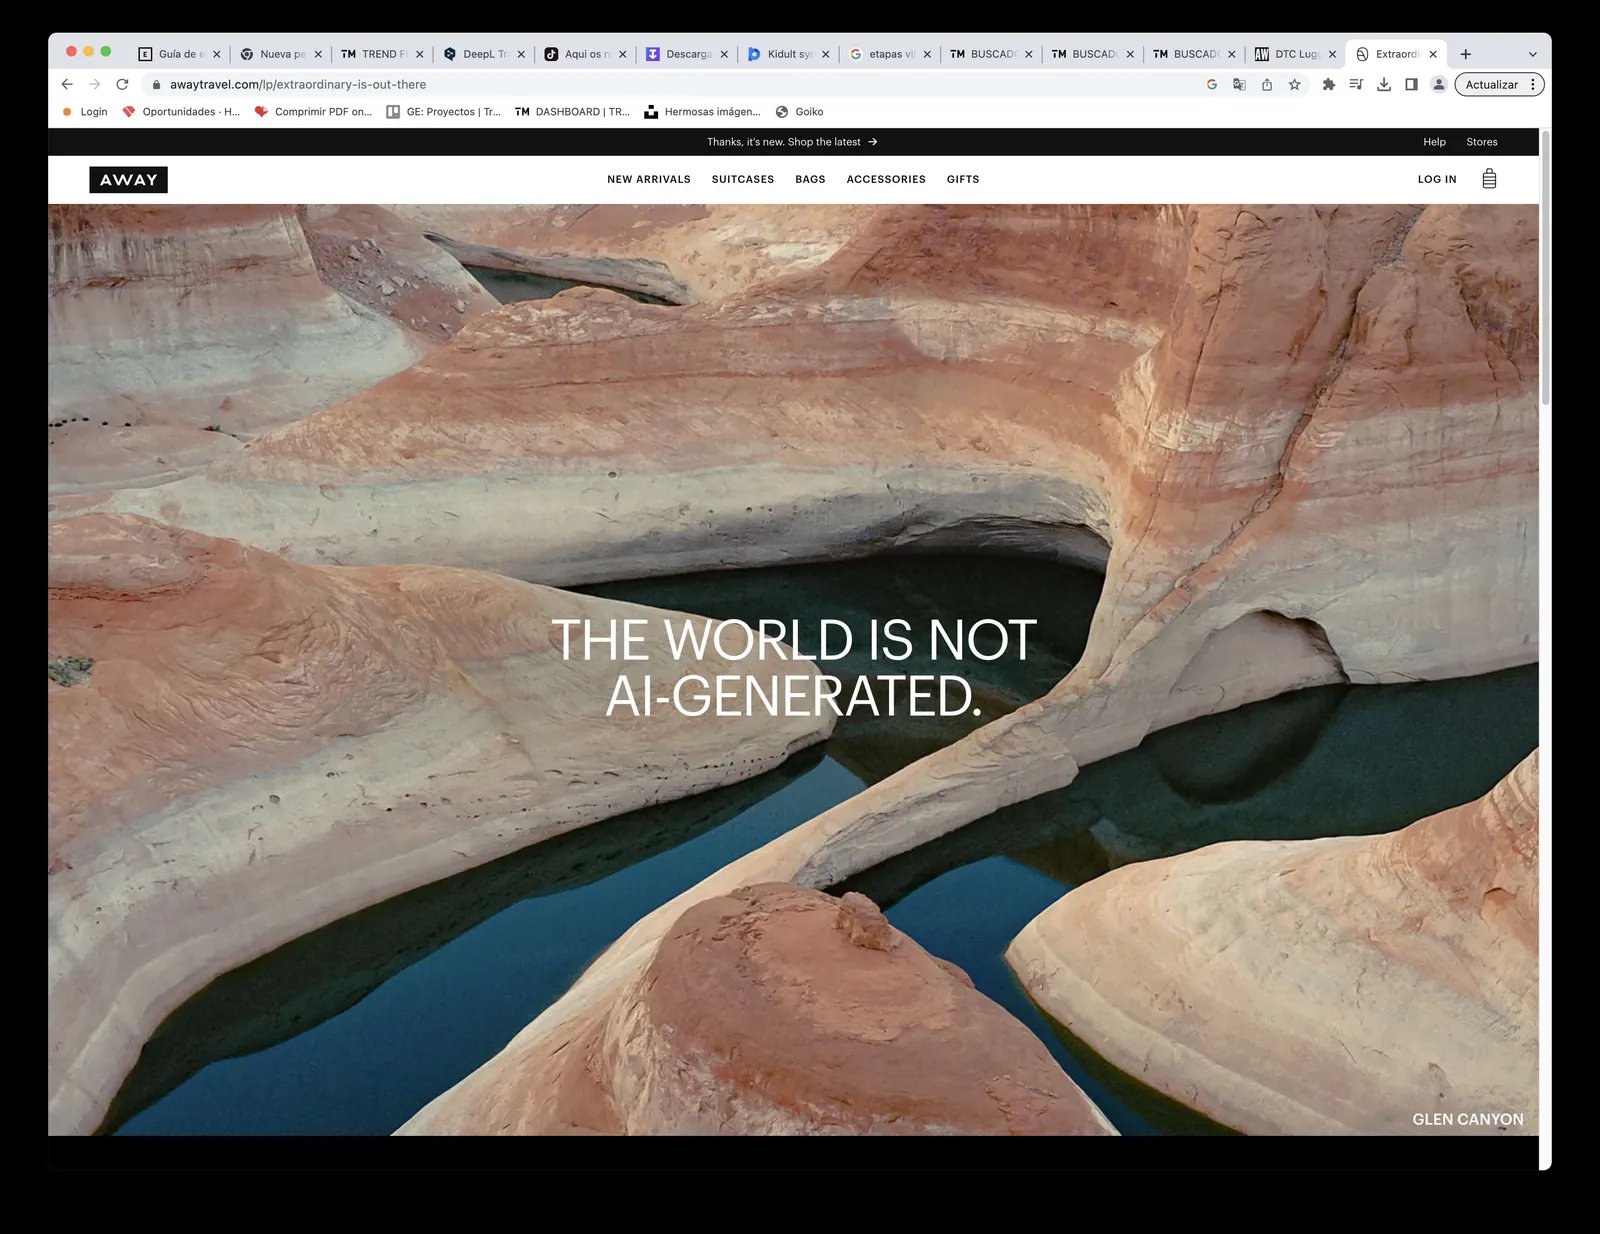Expand the tab search dropdown chevron

[1532, 54]
